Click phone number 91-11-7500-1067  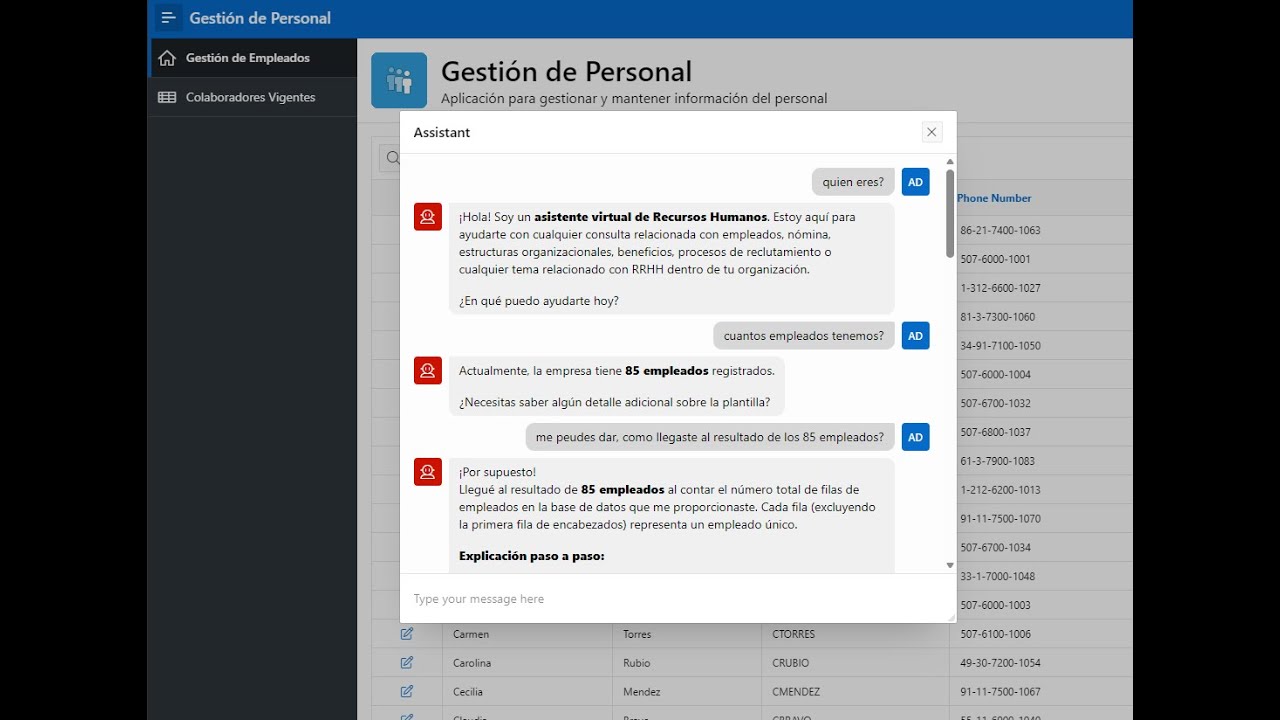coord(1000,692)
